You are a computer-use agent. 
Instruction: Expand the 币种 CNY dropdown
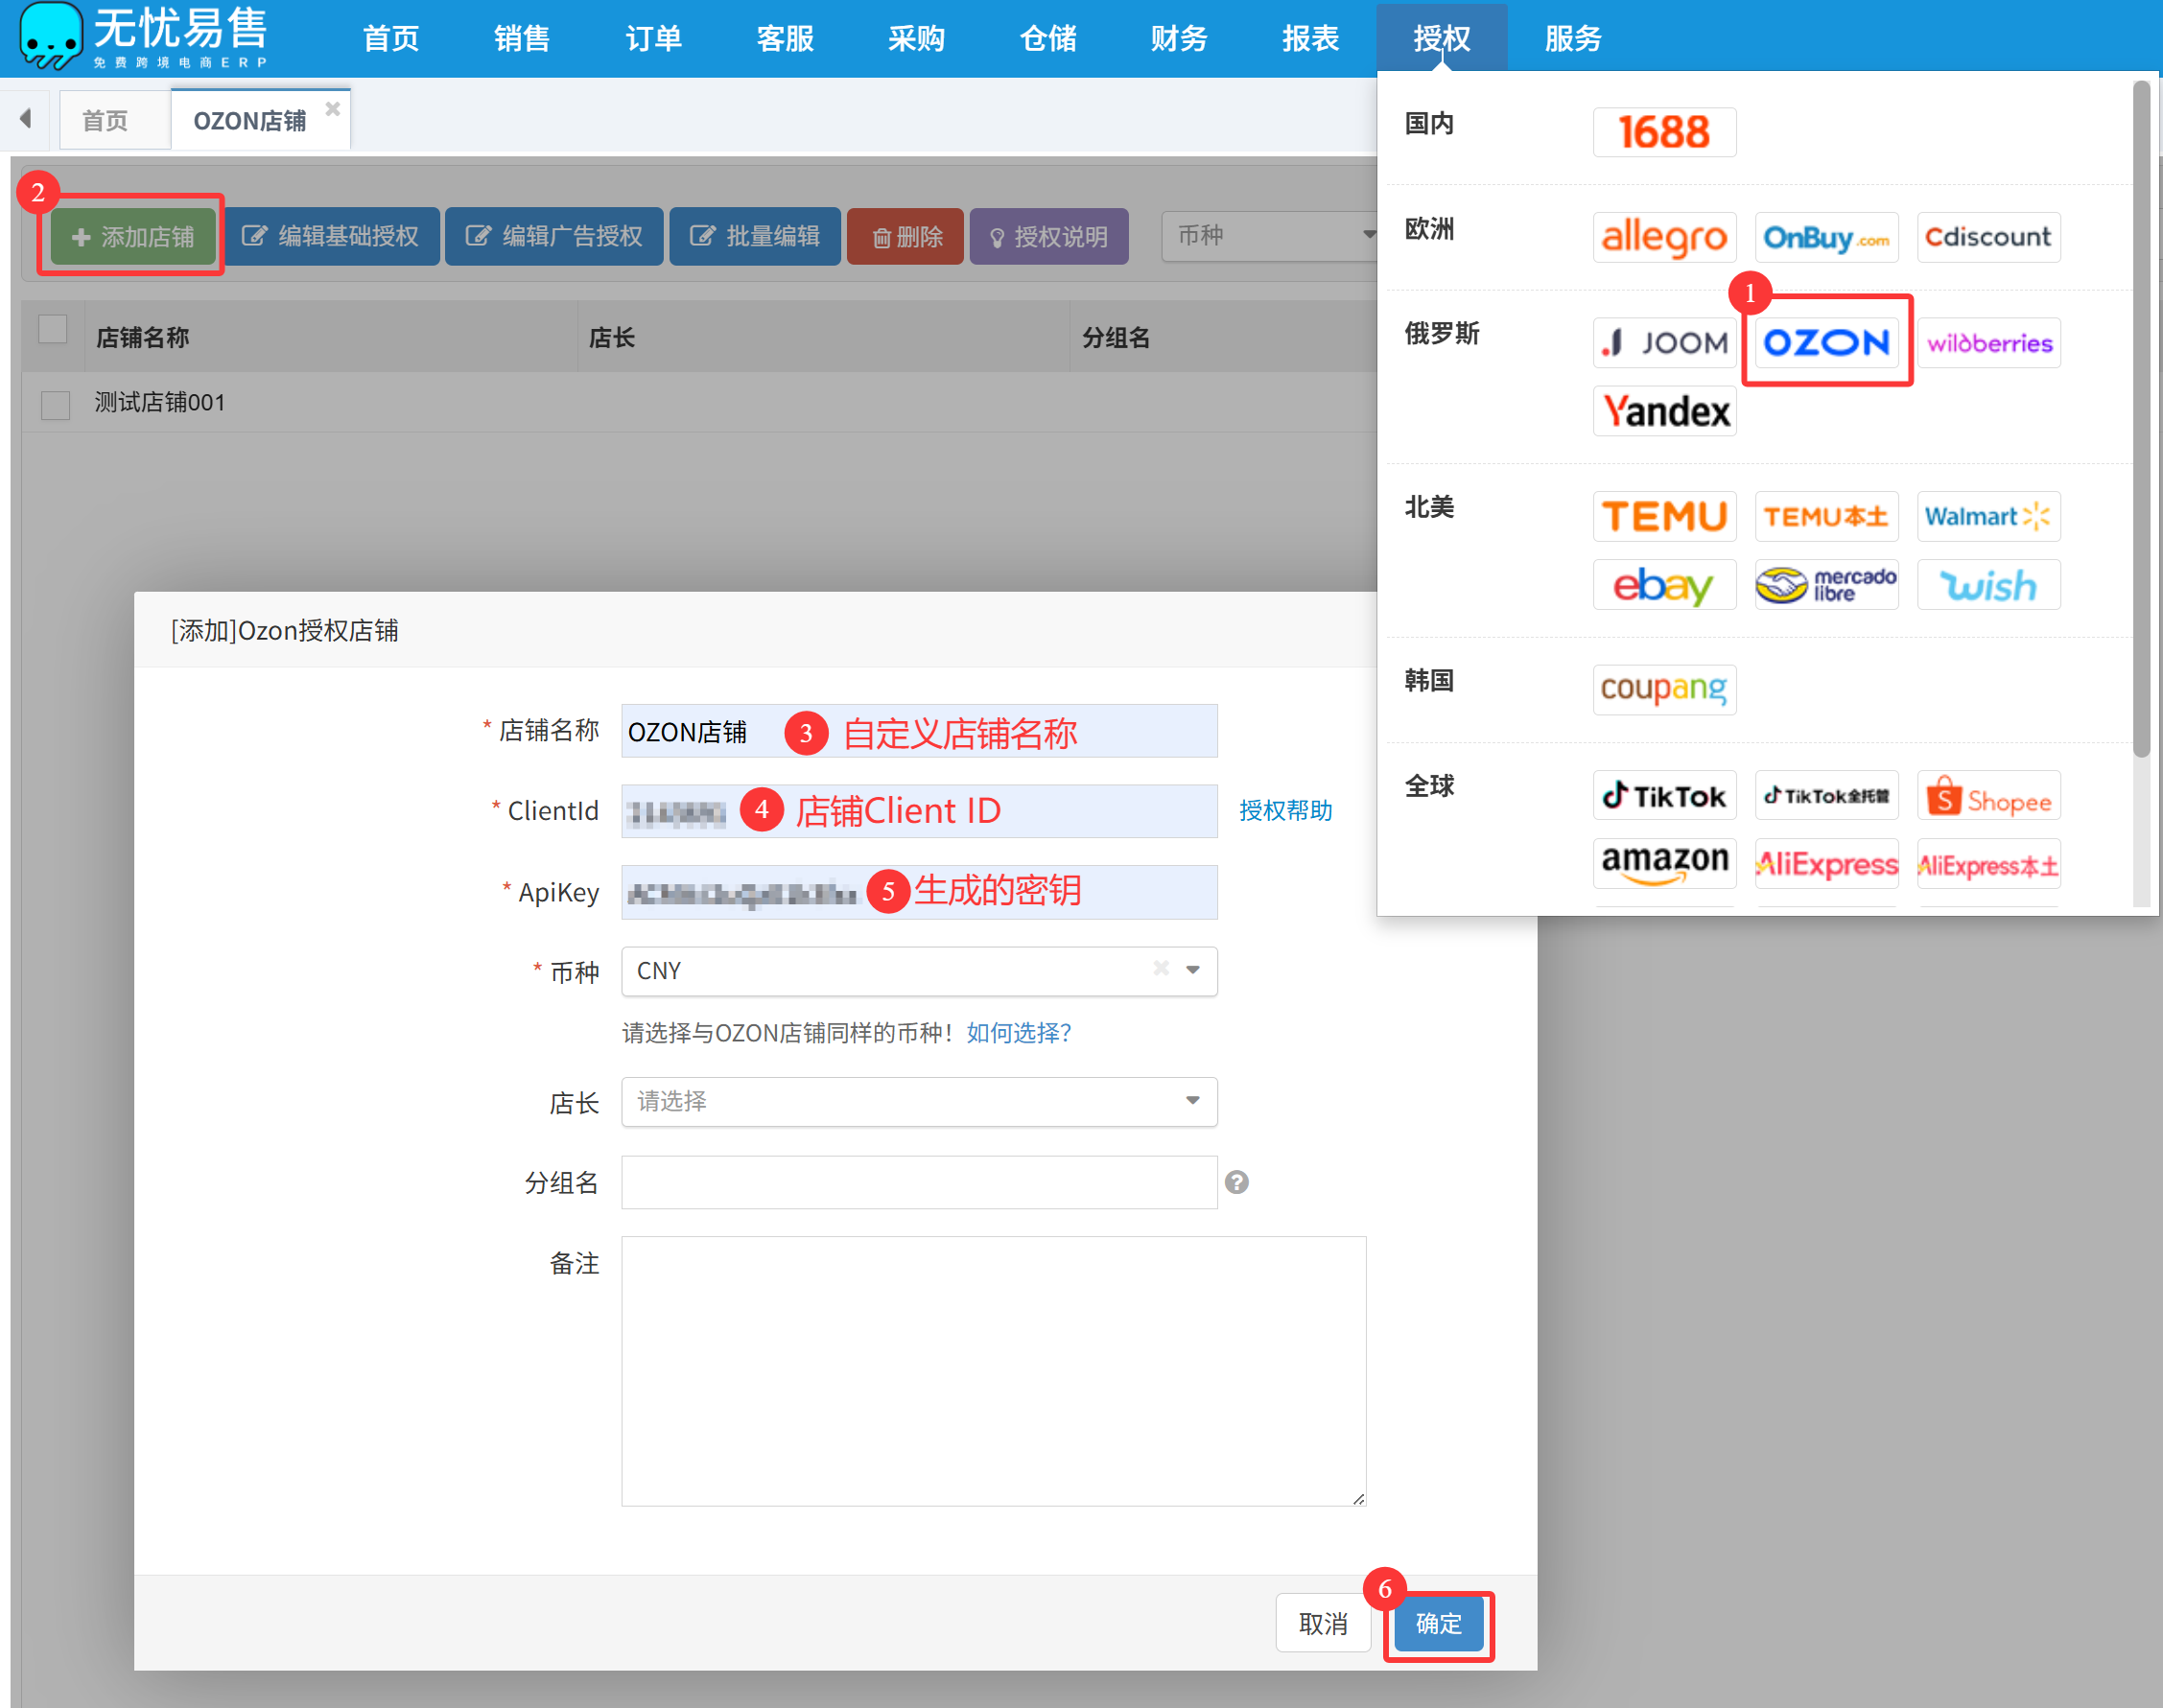pyautogui.click(x=1192, y=970)
